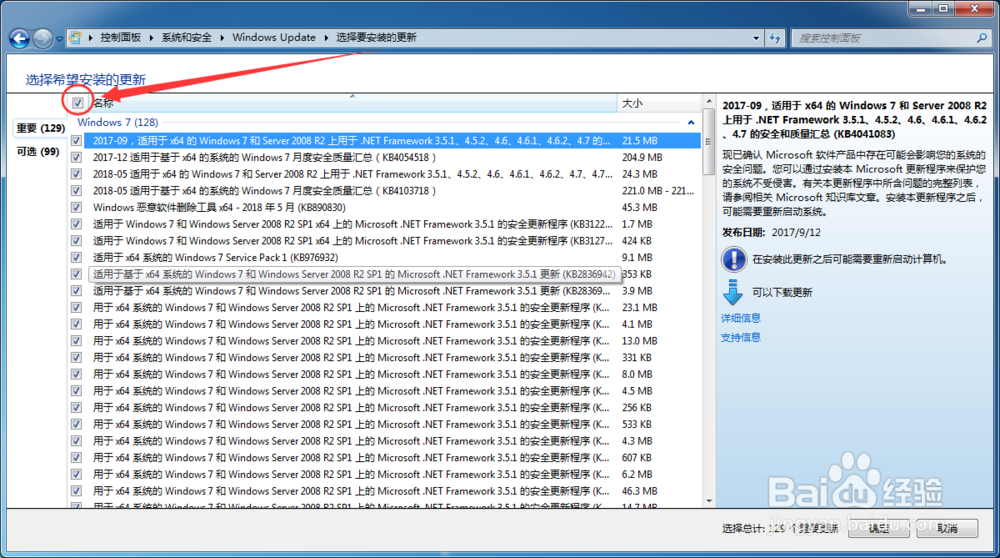Uncheck the 2017-09 .NET Framework update checkbox

coord(77,140)
